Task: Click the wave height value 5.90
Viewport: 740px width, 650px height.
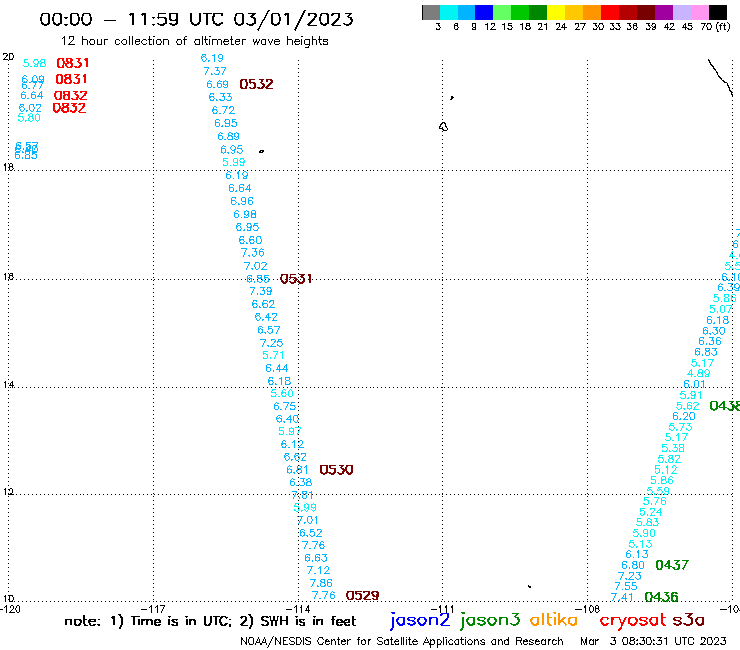Action: coord(644,533)
